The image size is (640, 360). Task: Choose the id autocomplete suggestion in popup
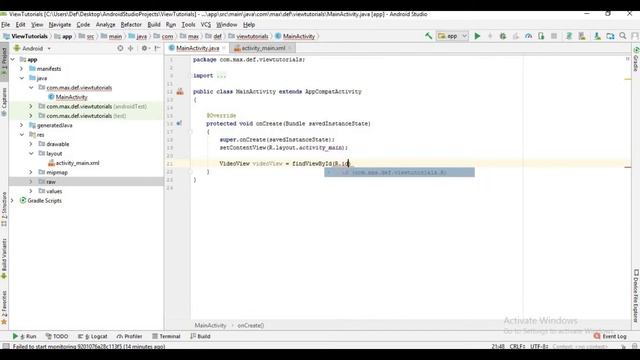[x=399, y=172]
